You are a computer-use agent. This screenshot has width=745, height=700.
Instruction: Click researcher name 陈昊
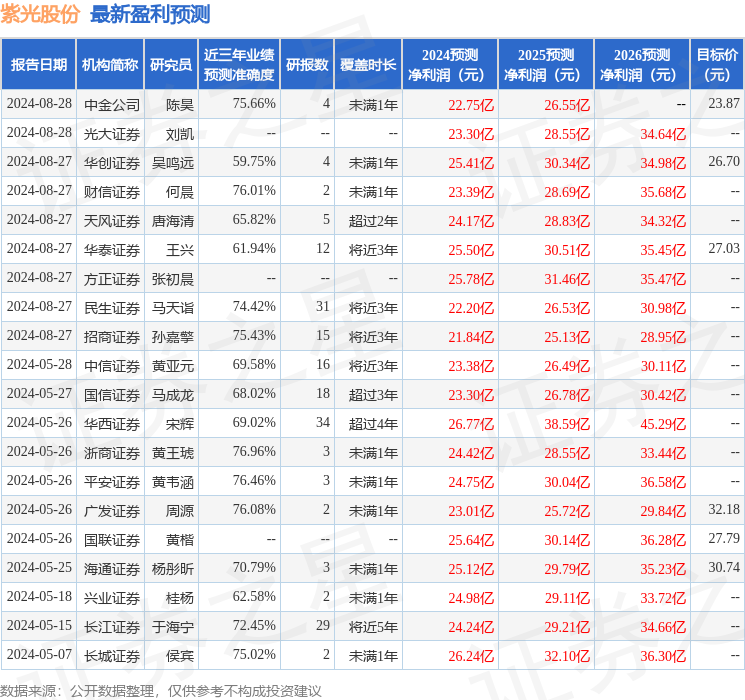(x=180, y=105)
